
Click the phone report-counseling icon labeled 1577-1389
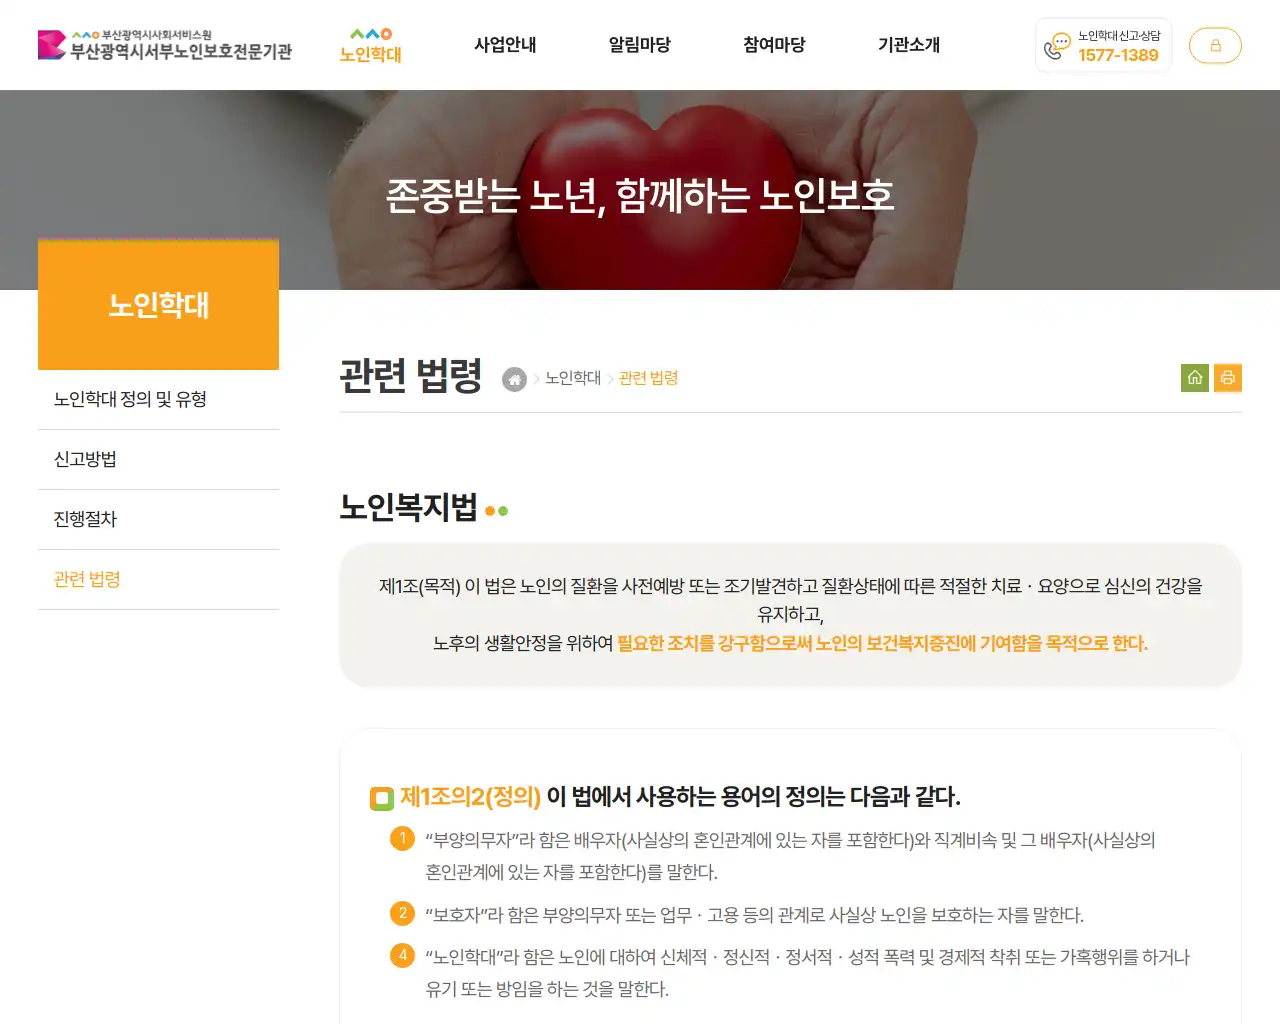click(x=1053, y=47)
